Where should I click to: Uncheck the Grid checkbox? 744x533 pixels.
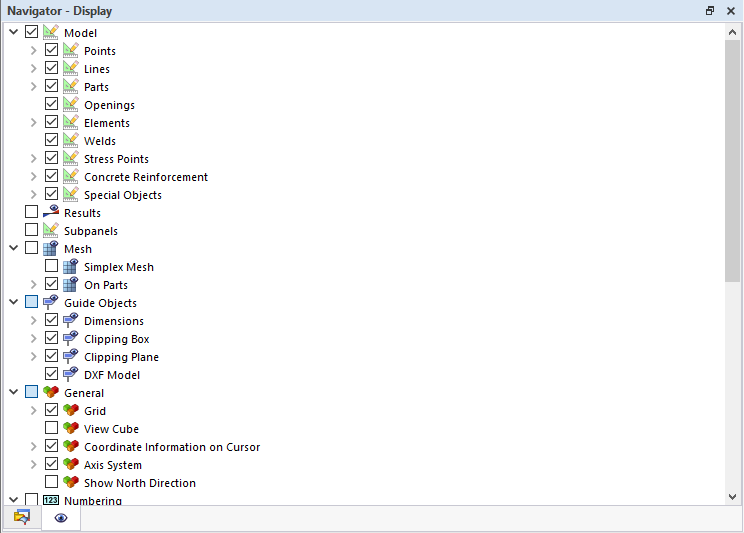coord(51,410)
